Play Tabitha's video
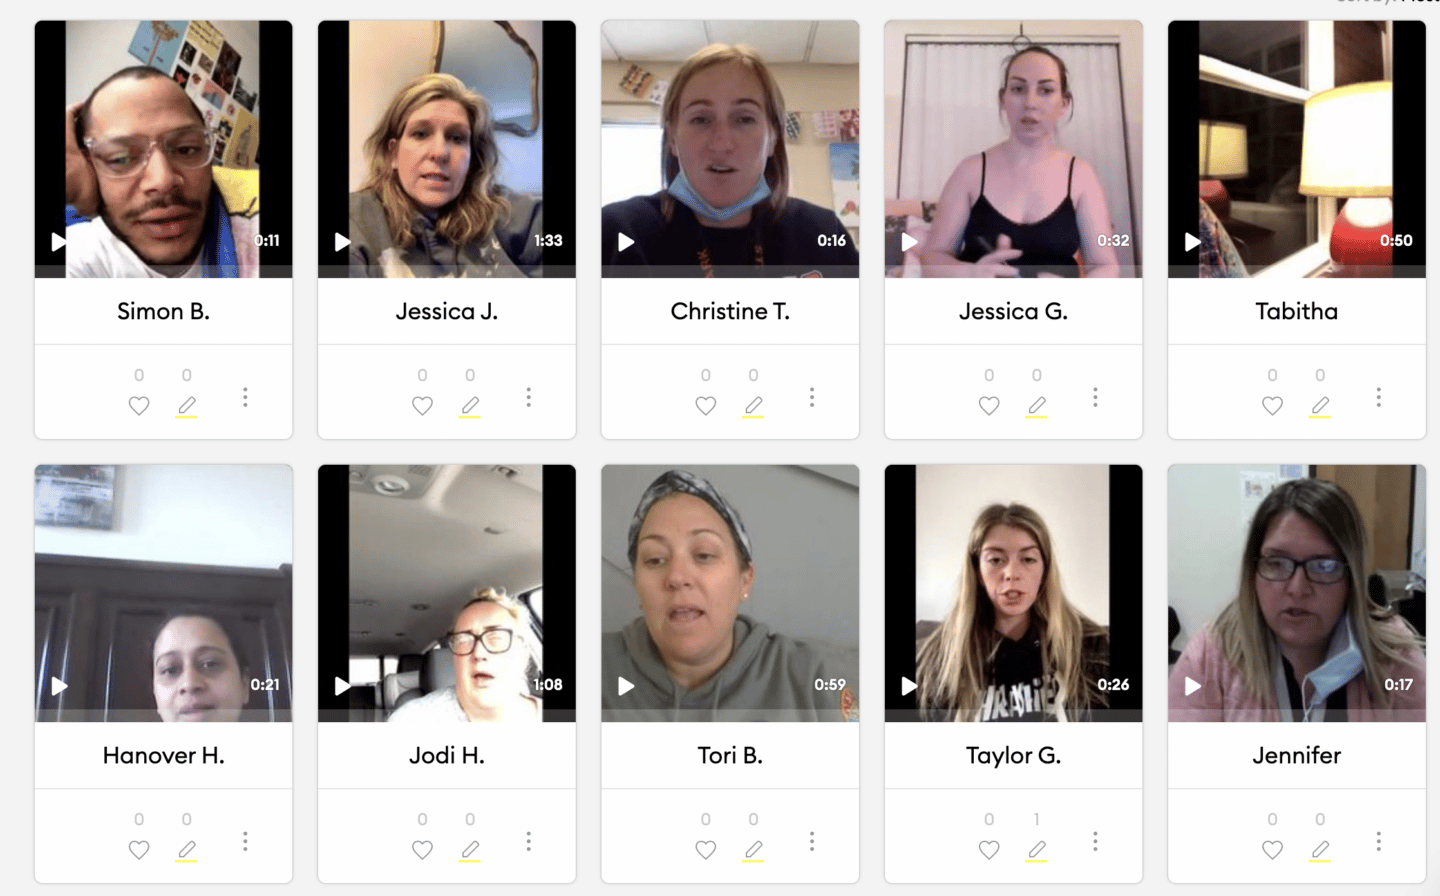Image resolution: width=1440 pixels, height=896 pixels. point(1192,241)
